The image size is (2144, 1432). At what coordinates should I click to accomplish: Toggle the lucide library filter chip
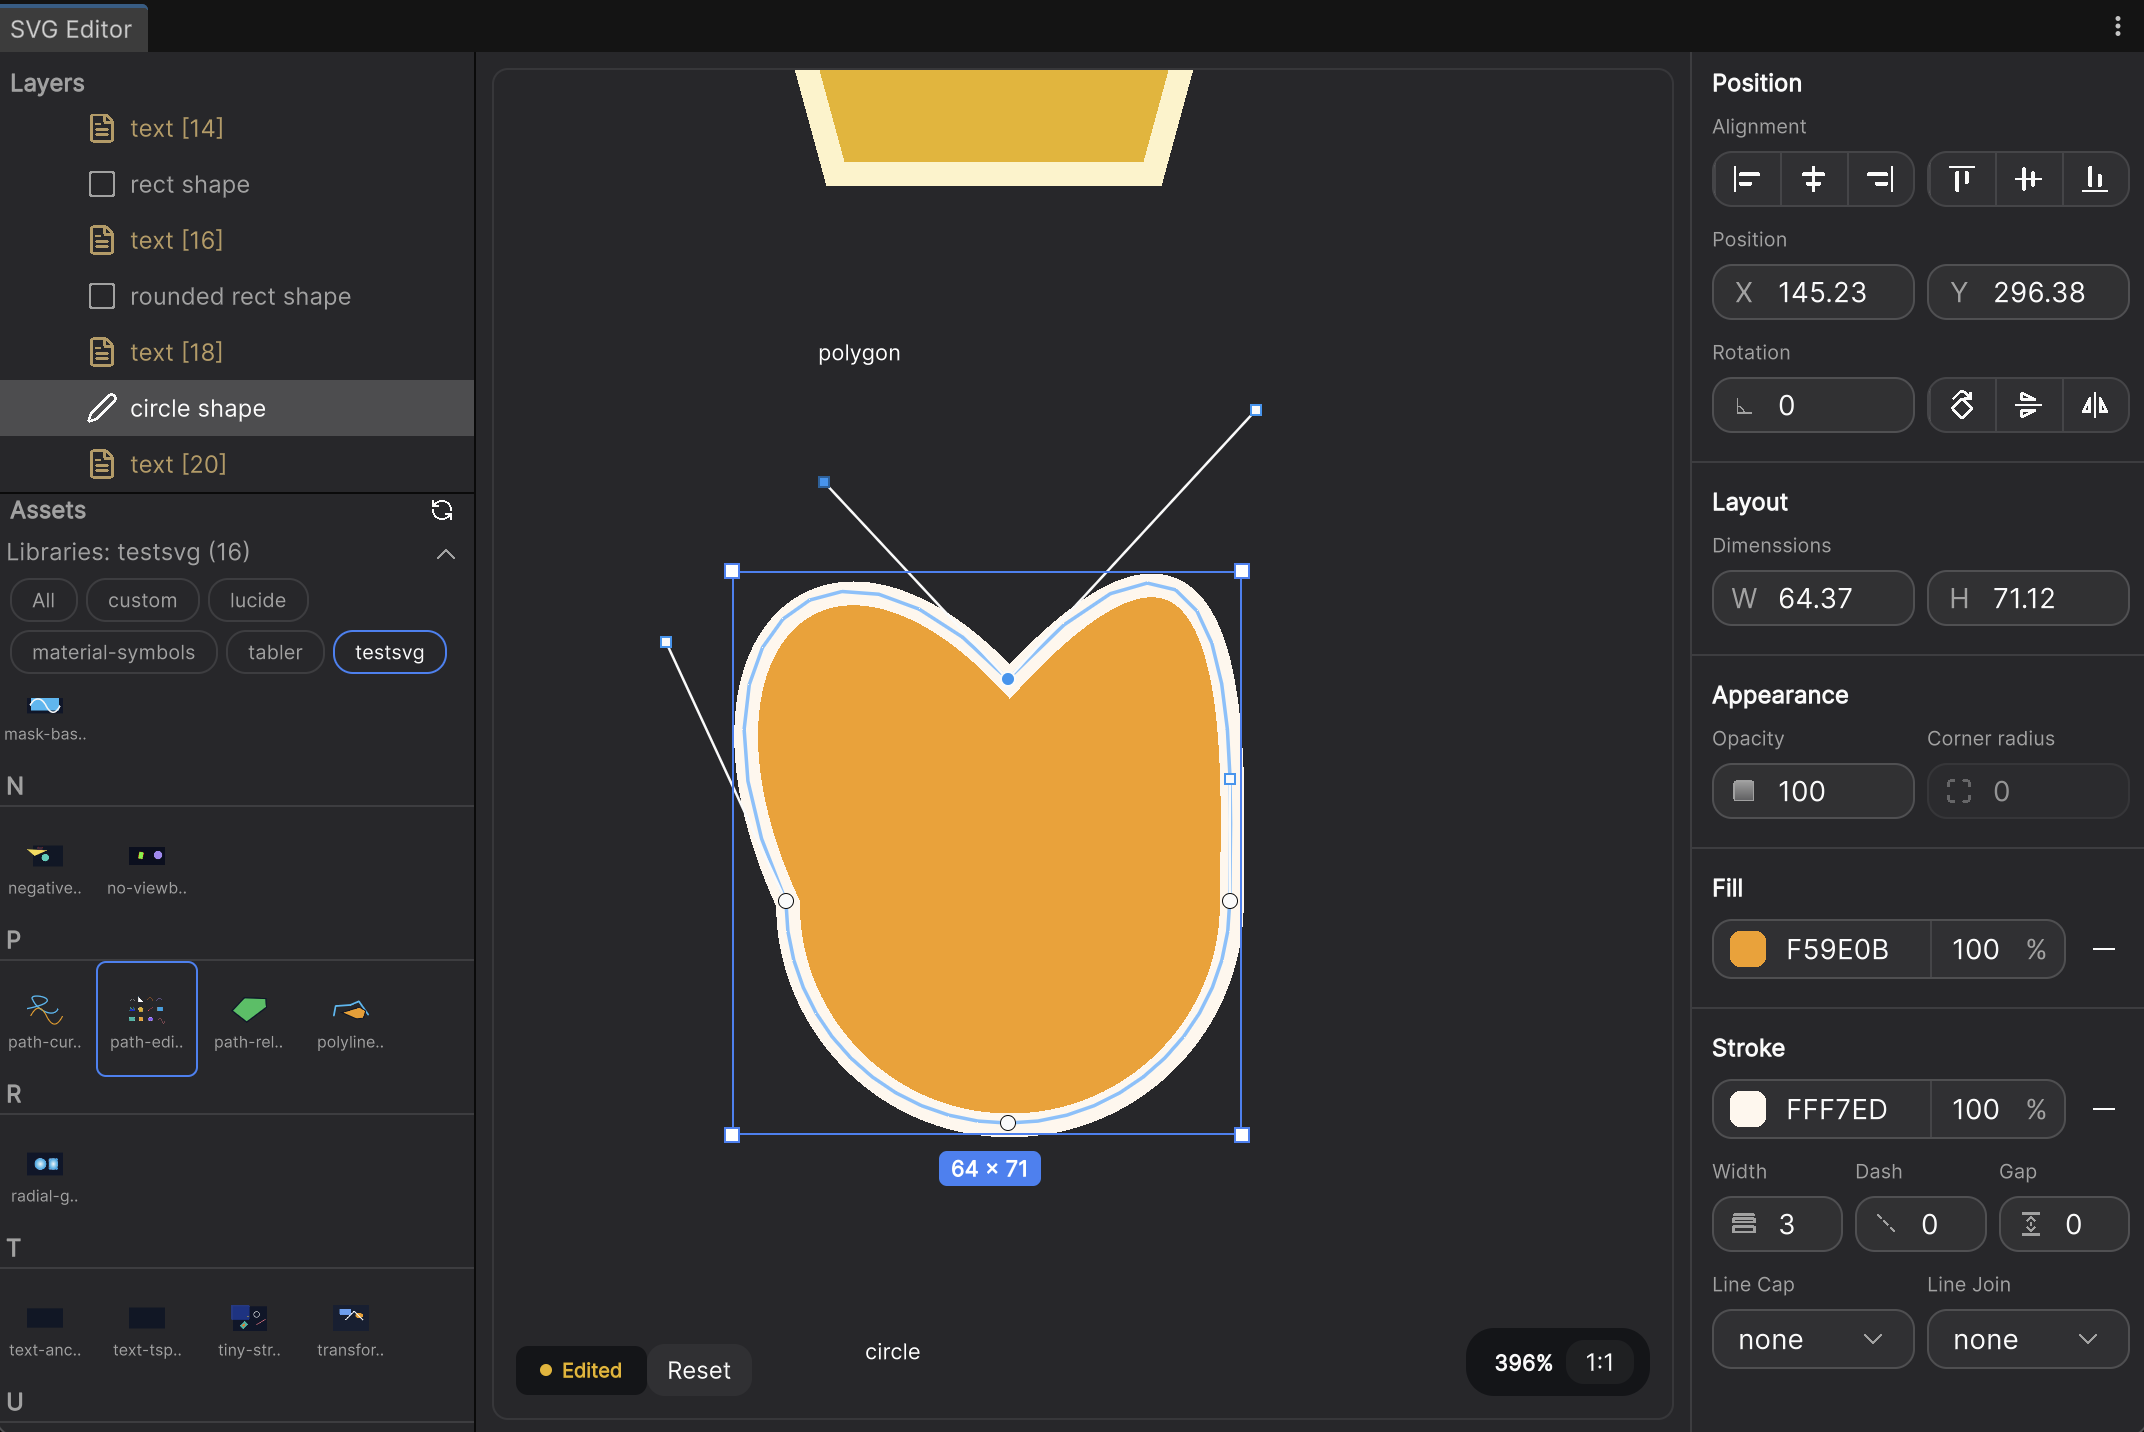pos(257,601)
